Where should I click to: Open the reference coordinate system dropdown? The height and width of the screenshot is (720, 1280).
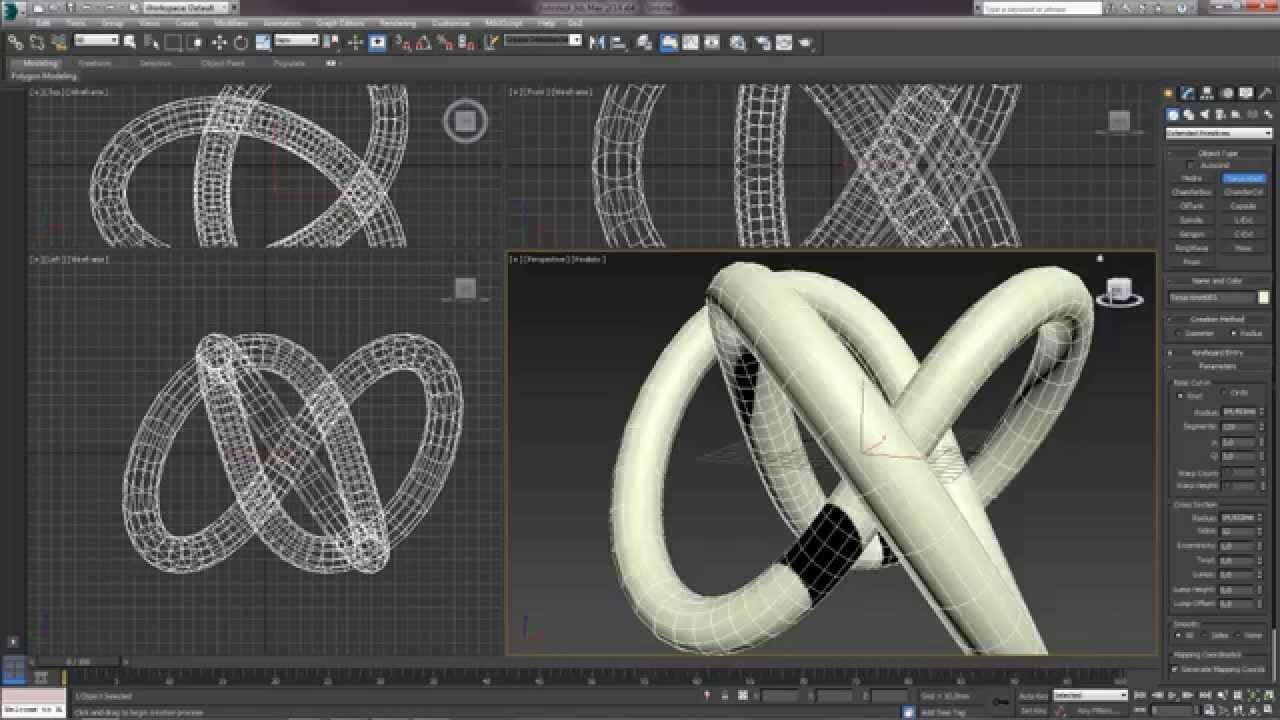pos(297,41)
